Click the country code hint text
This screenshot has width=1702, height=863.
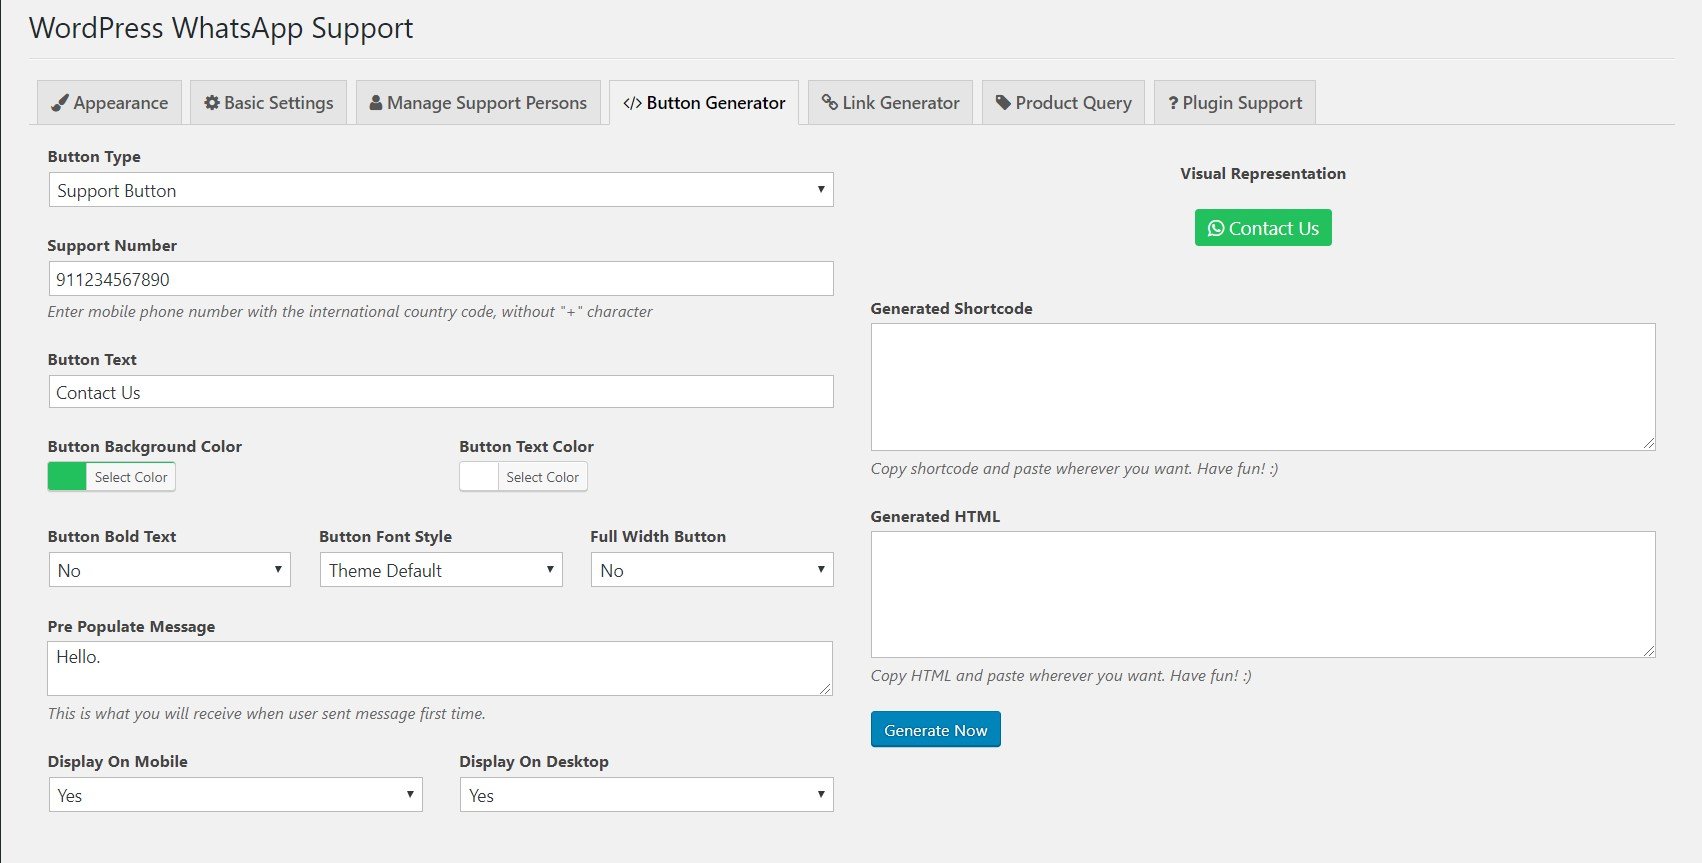(x=350, y=312)
